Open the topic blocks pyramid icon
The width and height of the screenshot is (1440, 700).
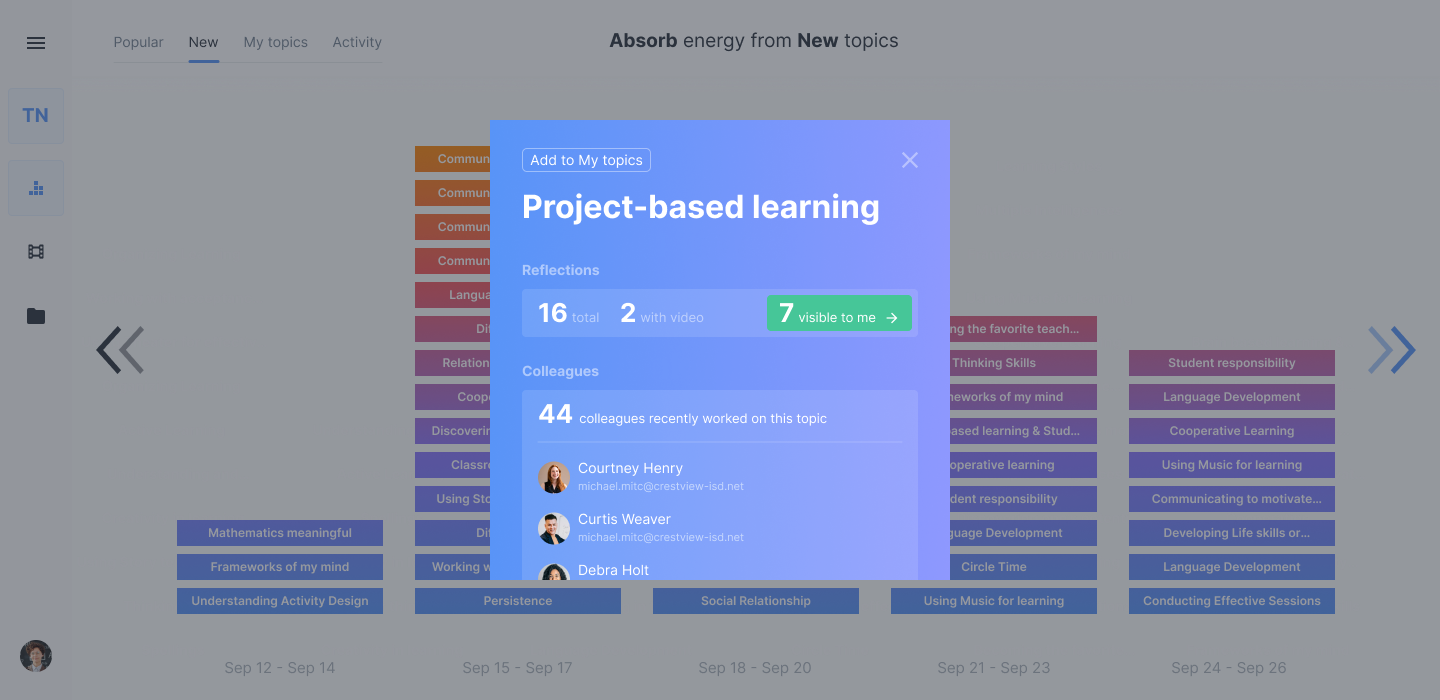coord(36,188)
